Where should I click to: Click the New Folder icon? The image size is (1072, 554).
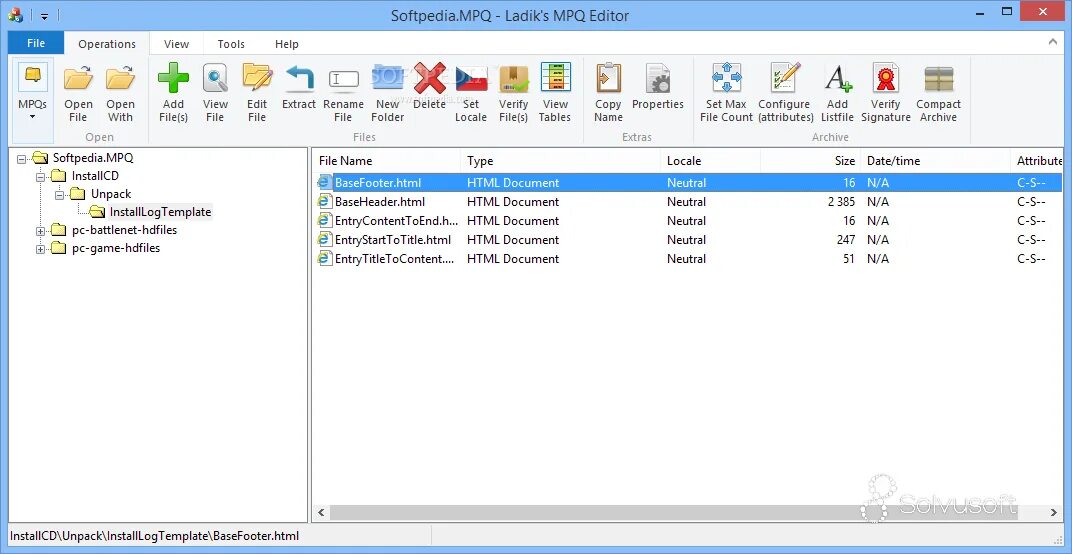388,77
